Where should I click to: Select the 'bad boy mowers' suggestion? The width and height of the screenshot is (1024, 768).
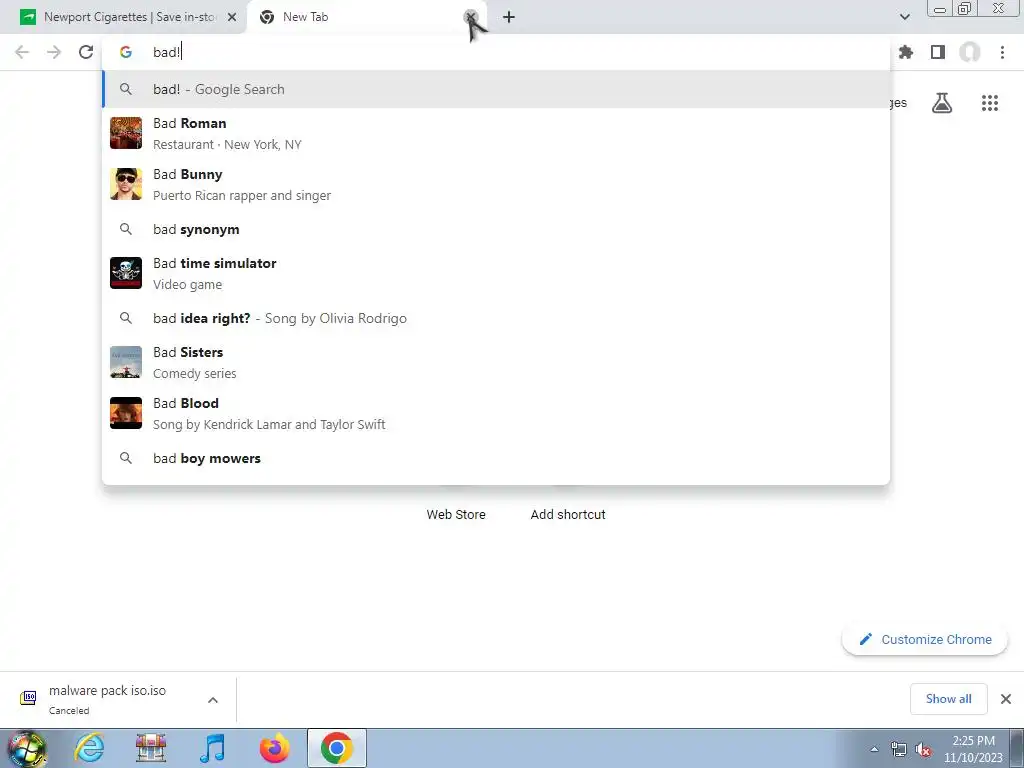[496, 458]
